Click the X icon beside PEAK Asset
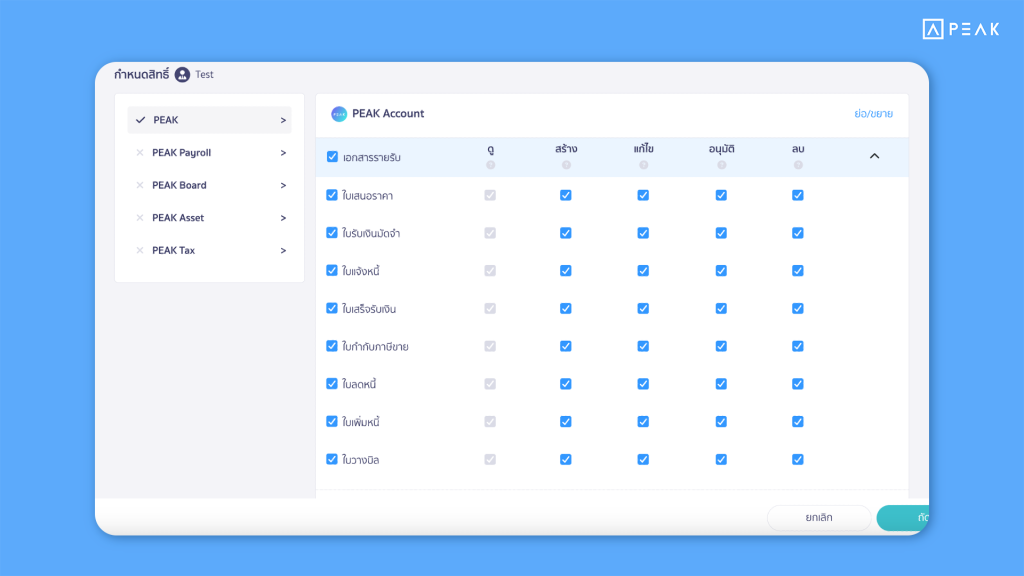This screenshot has width=1024, height=576. [140, 217]
